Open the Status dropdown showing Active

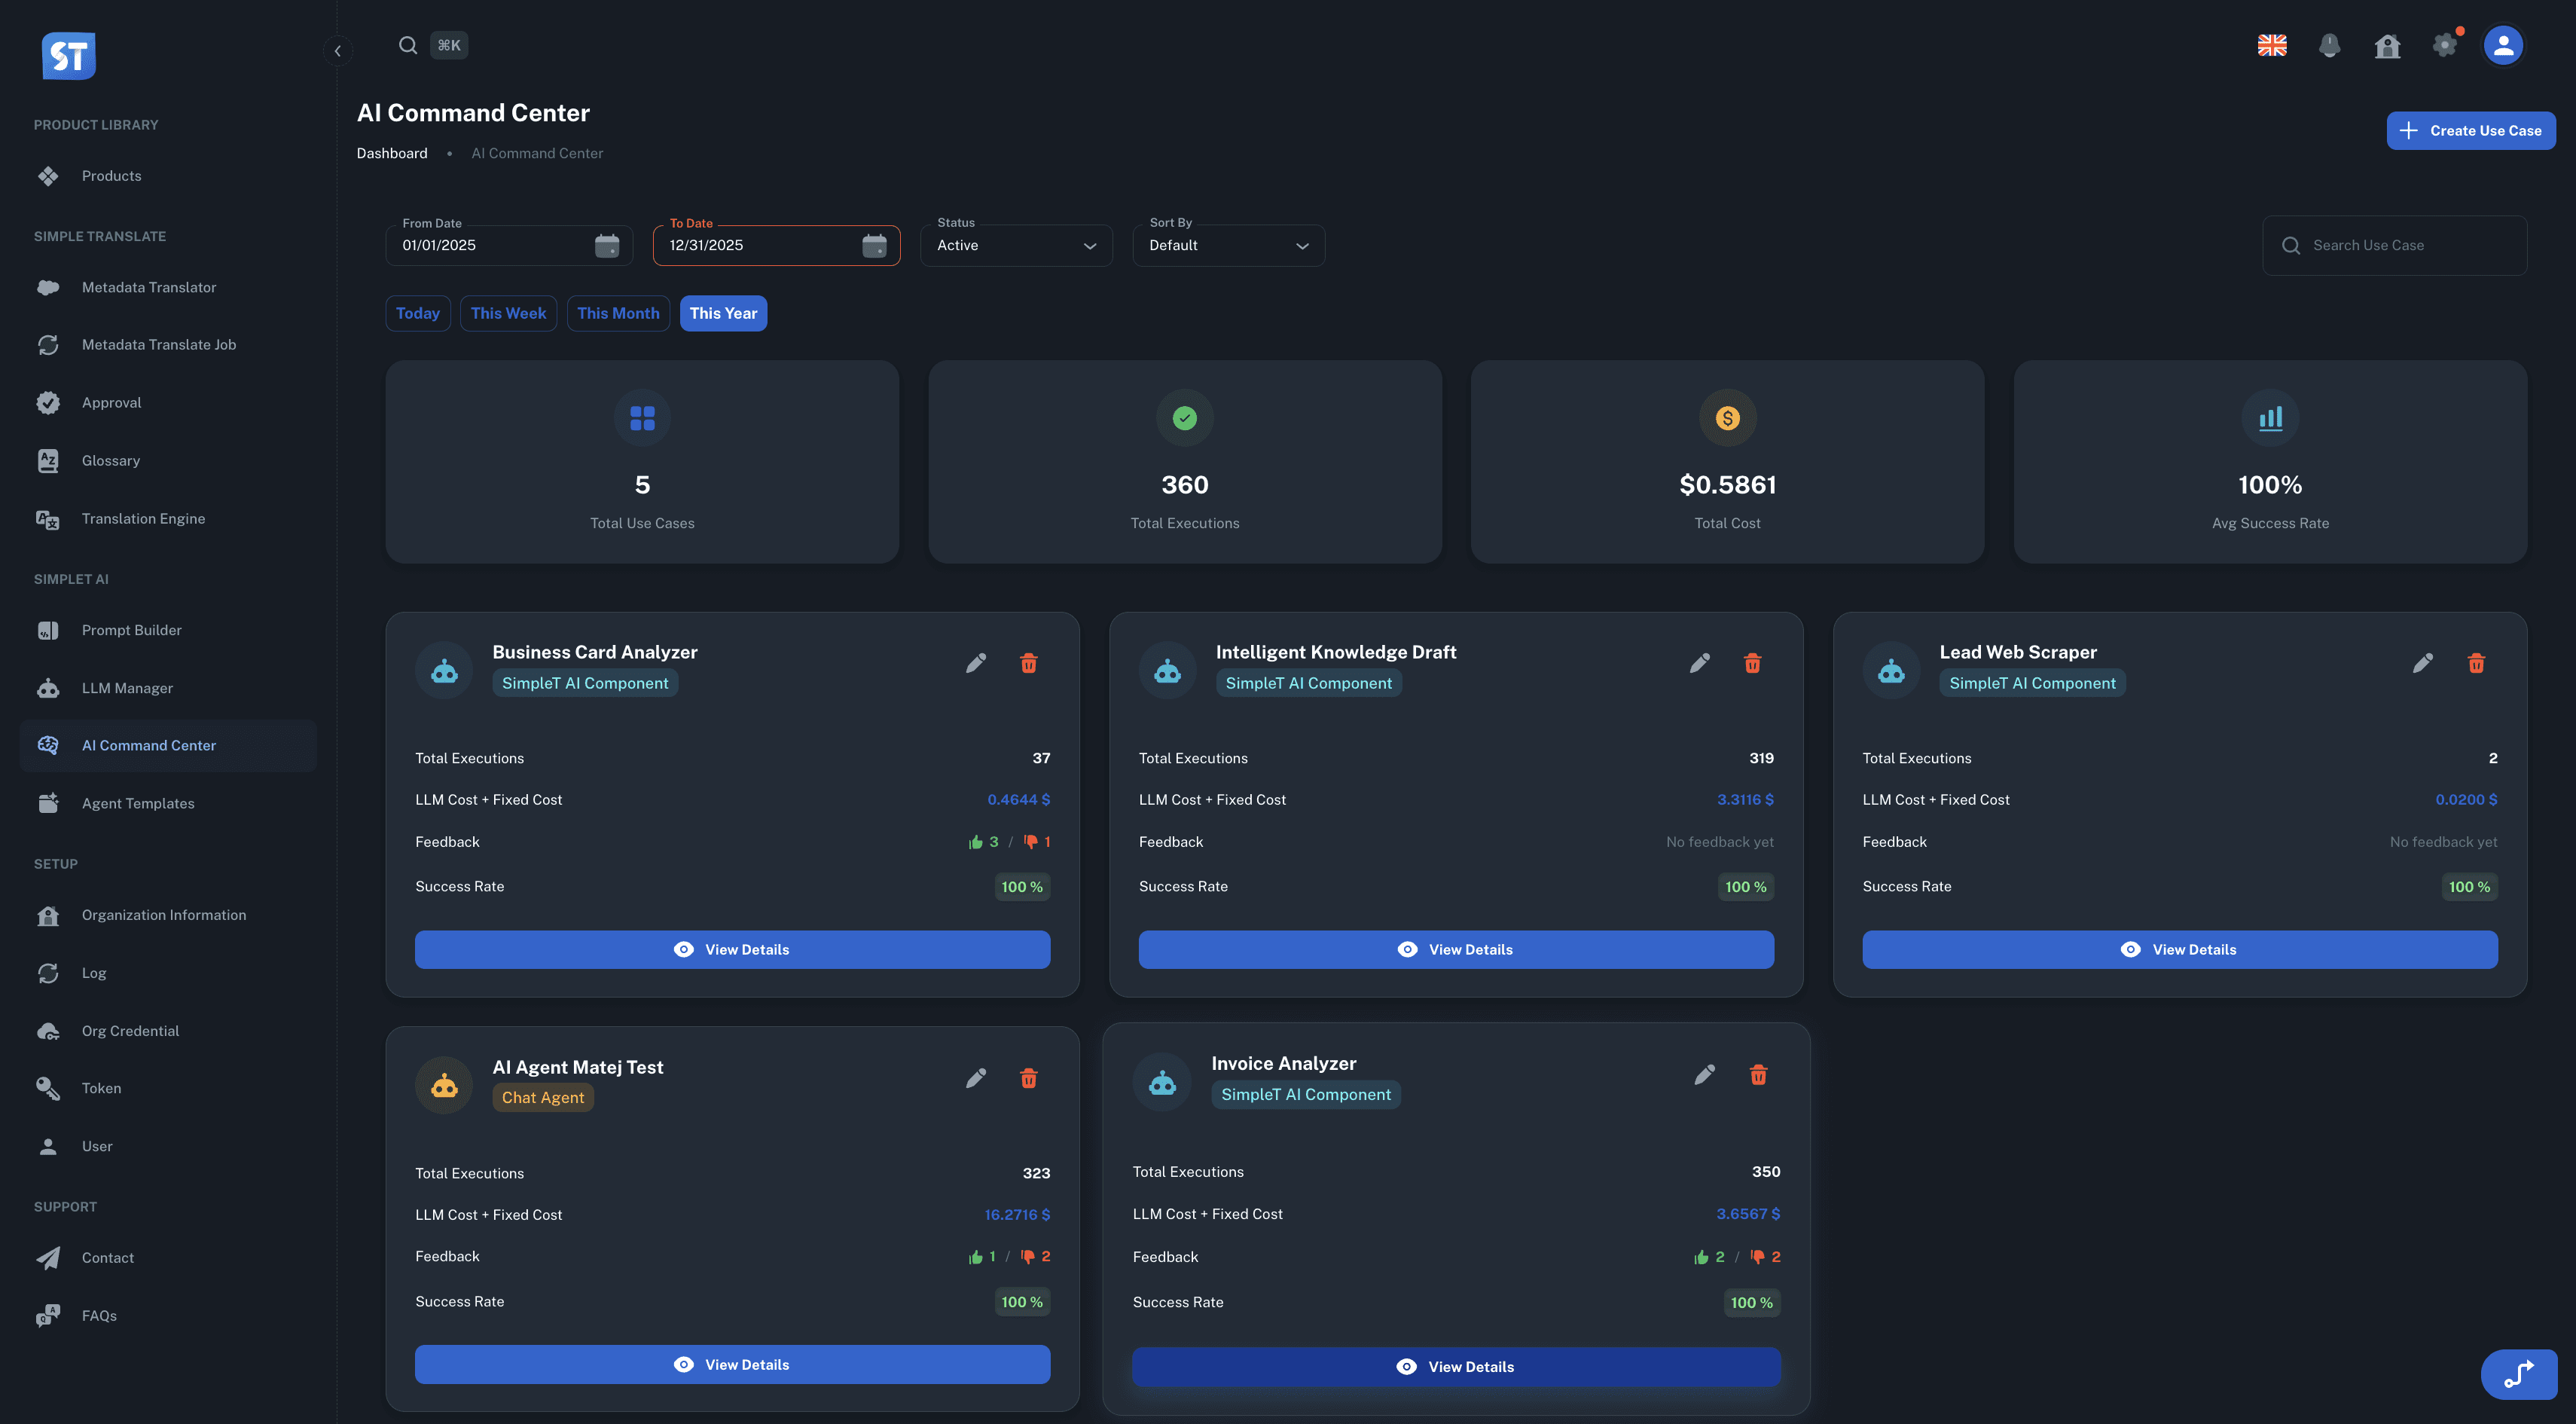point(1015,245)
